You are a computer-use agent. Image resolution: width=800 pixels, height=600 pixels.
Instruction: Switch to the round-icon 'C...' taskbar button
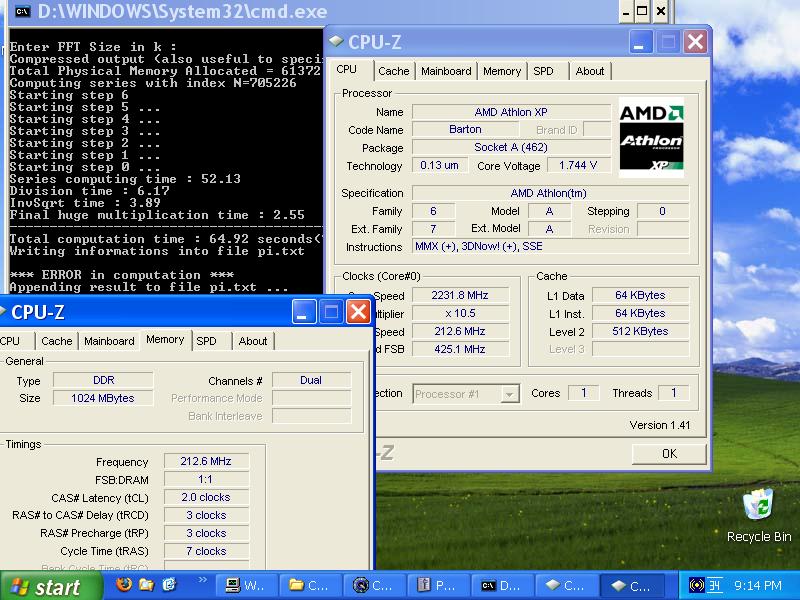pos(374,586)
